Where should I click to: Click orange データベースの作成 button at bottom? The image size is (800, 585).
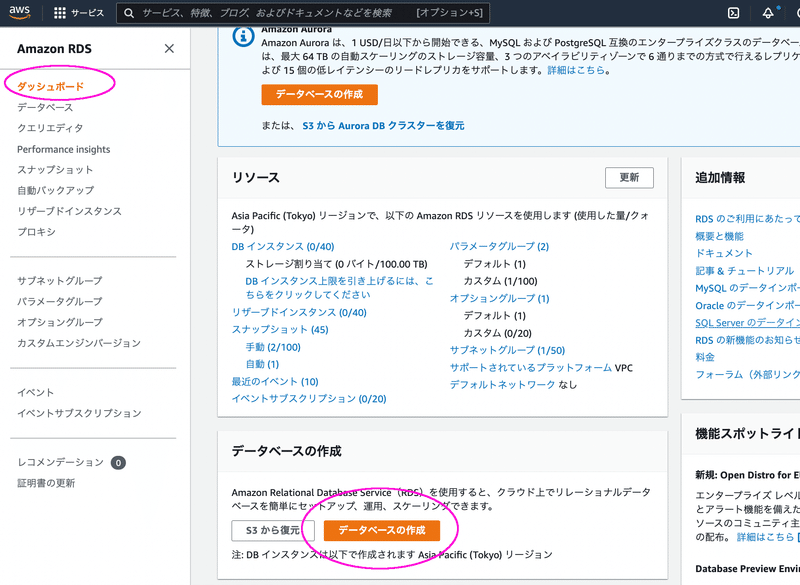pos(382,530)
